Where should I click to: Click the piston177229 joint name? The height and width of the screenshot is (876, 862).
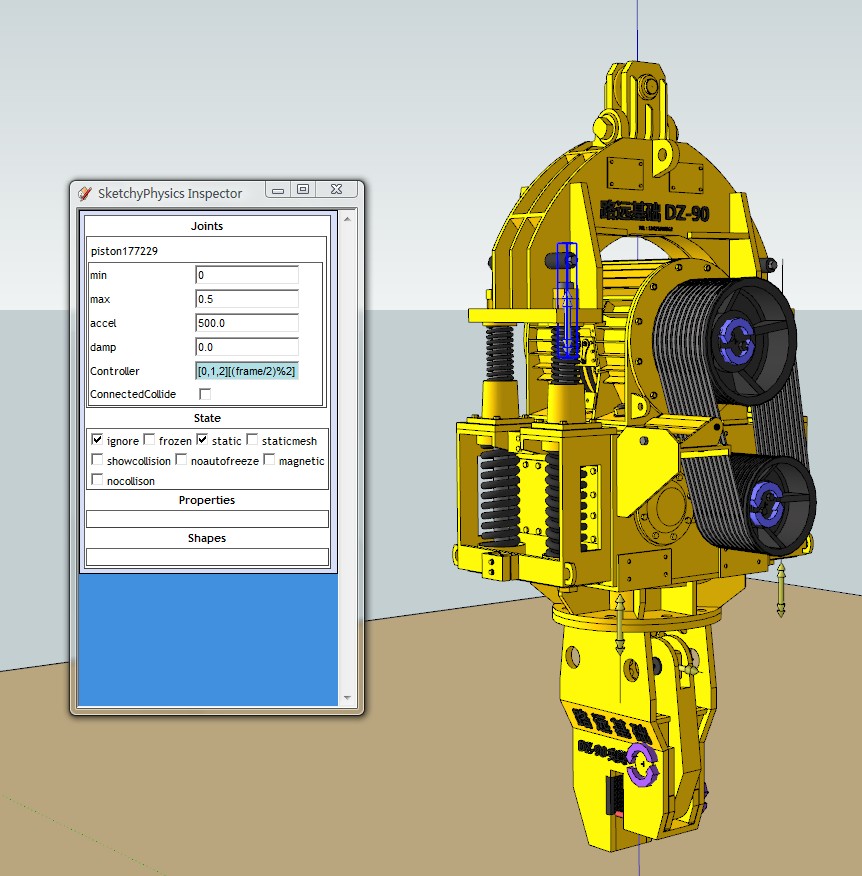click(x=125, y=251)
